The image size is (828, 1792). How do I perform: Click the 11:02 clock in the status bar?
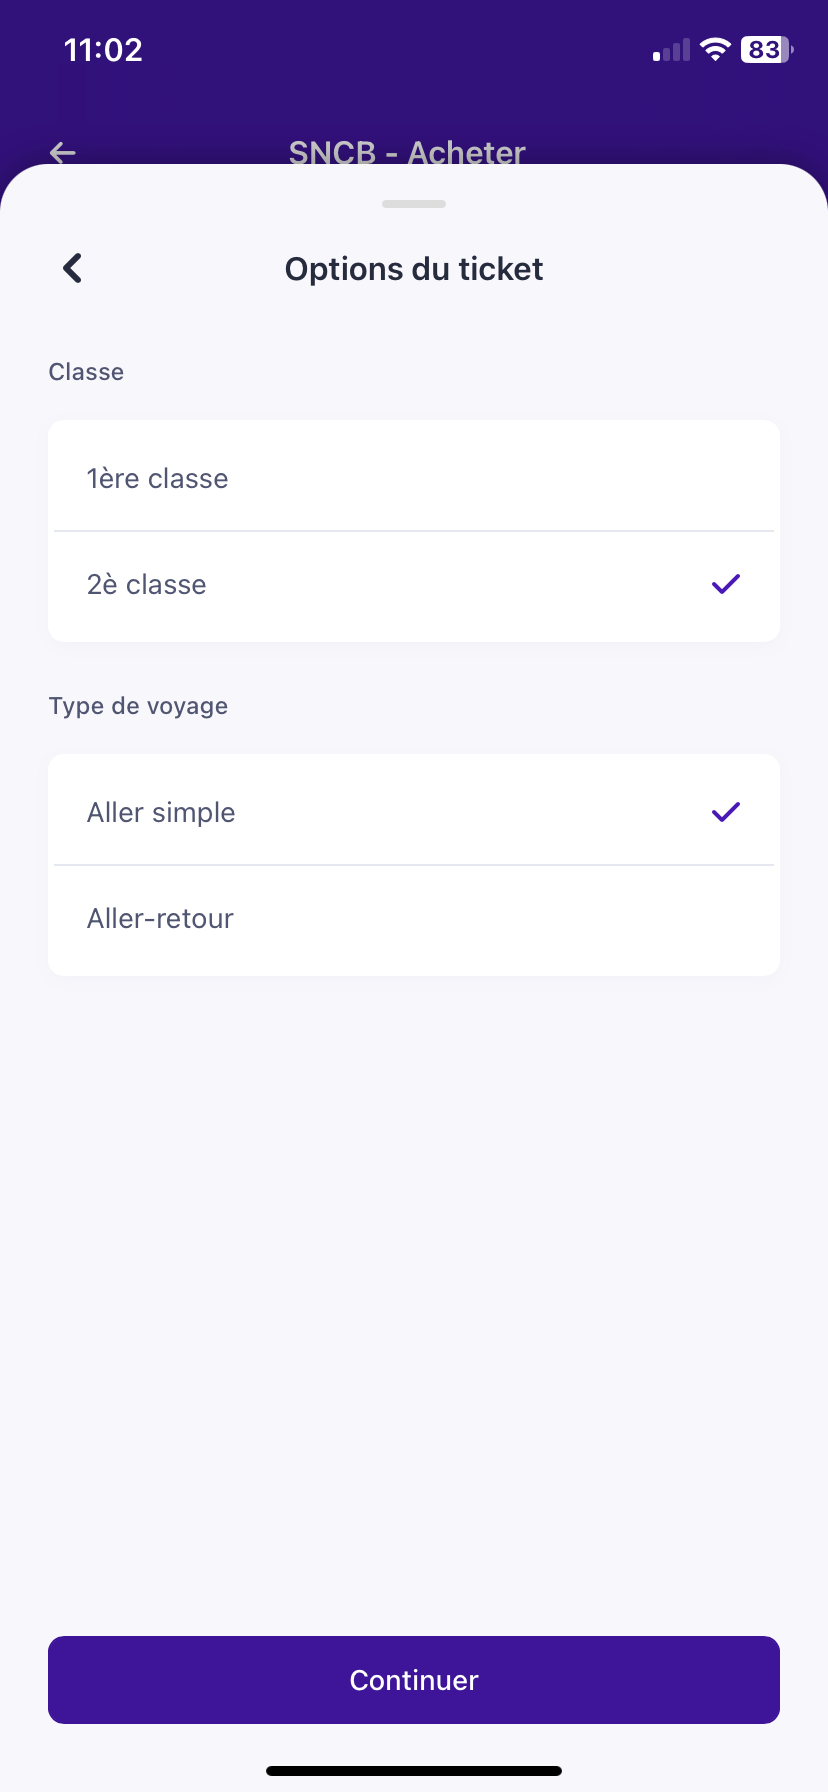pyautogui.click(x=103, y=50)
